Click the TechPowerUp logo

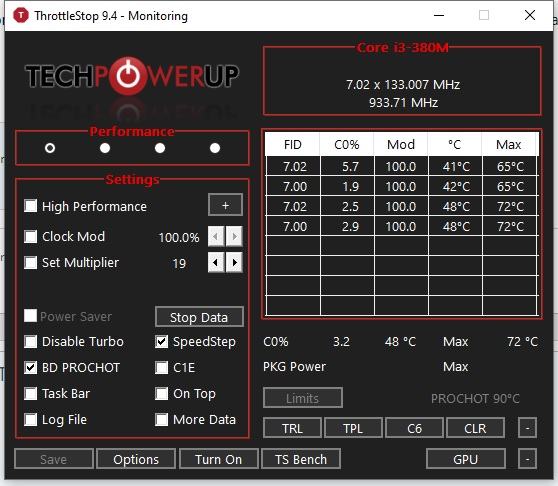[132, 76]
